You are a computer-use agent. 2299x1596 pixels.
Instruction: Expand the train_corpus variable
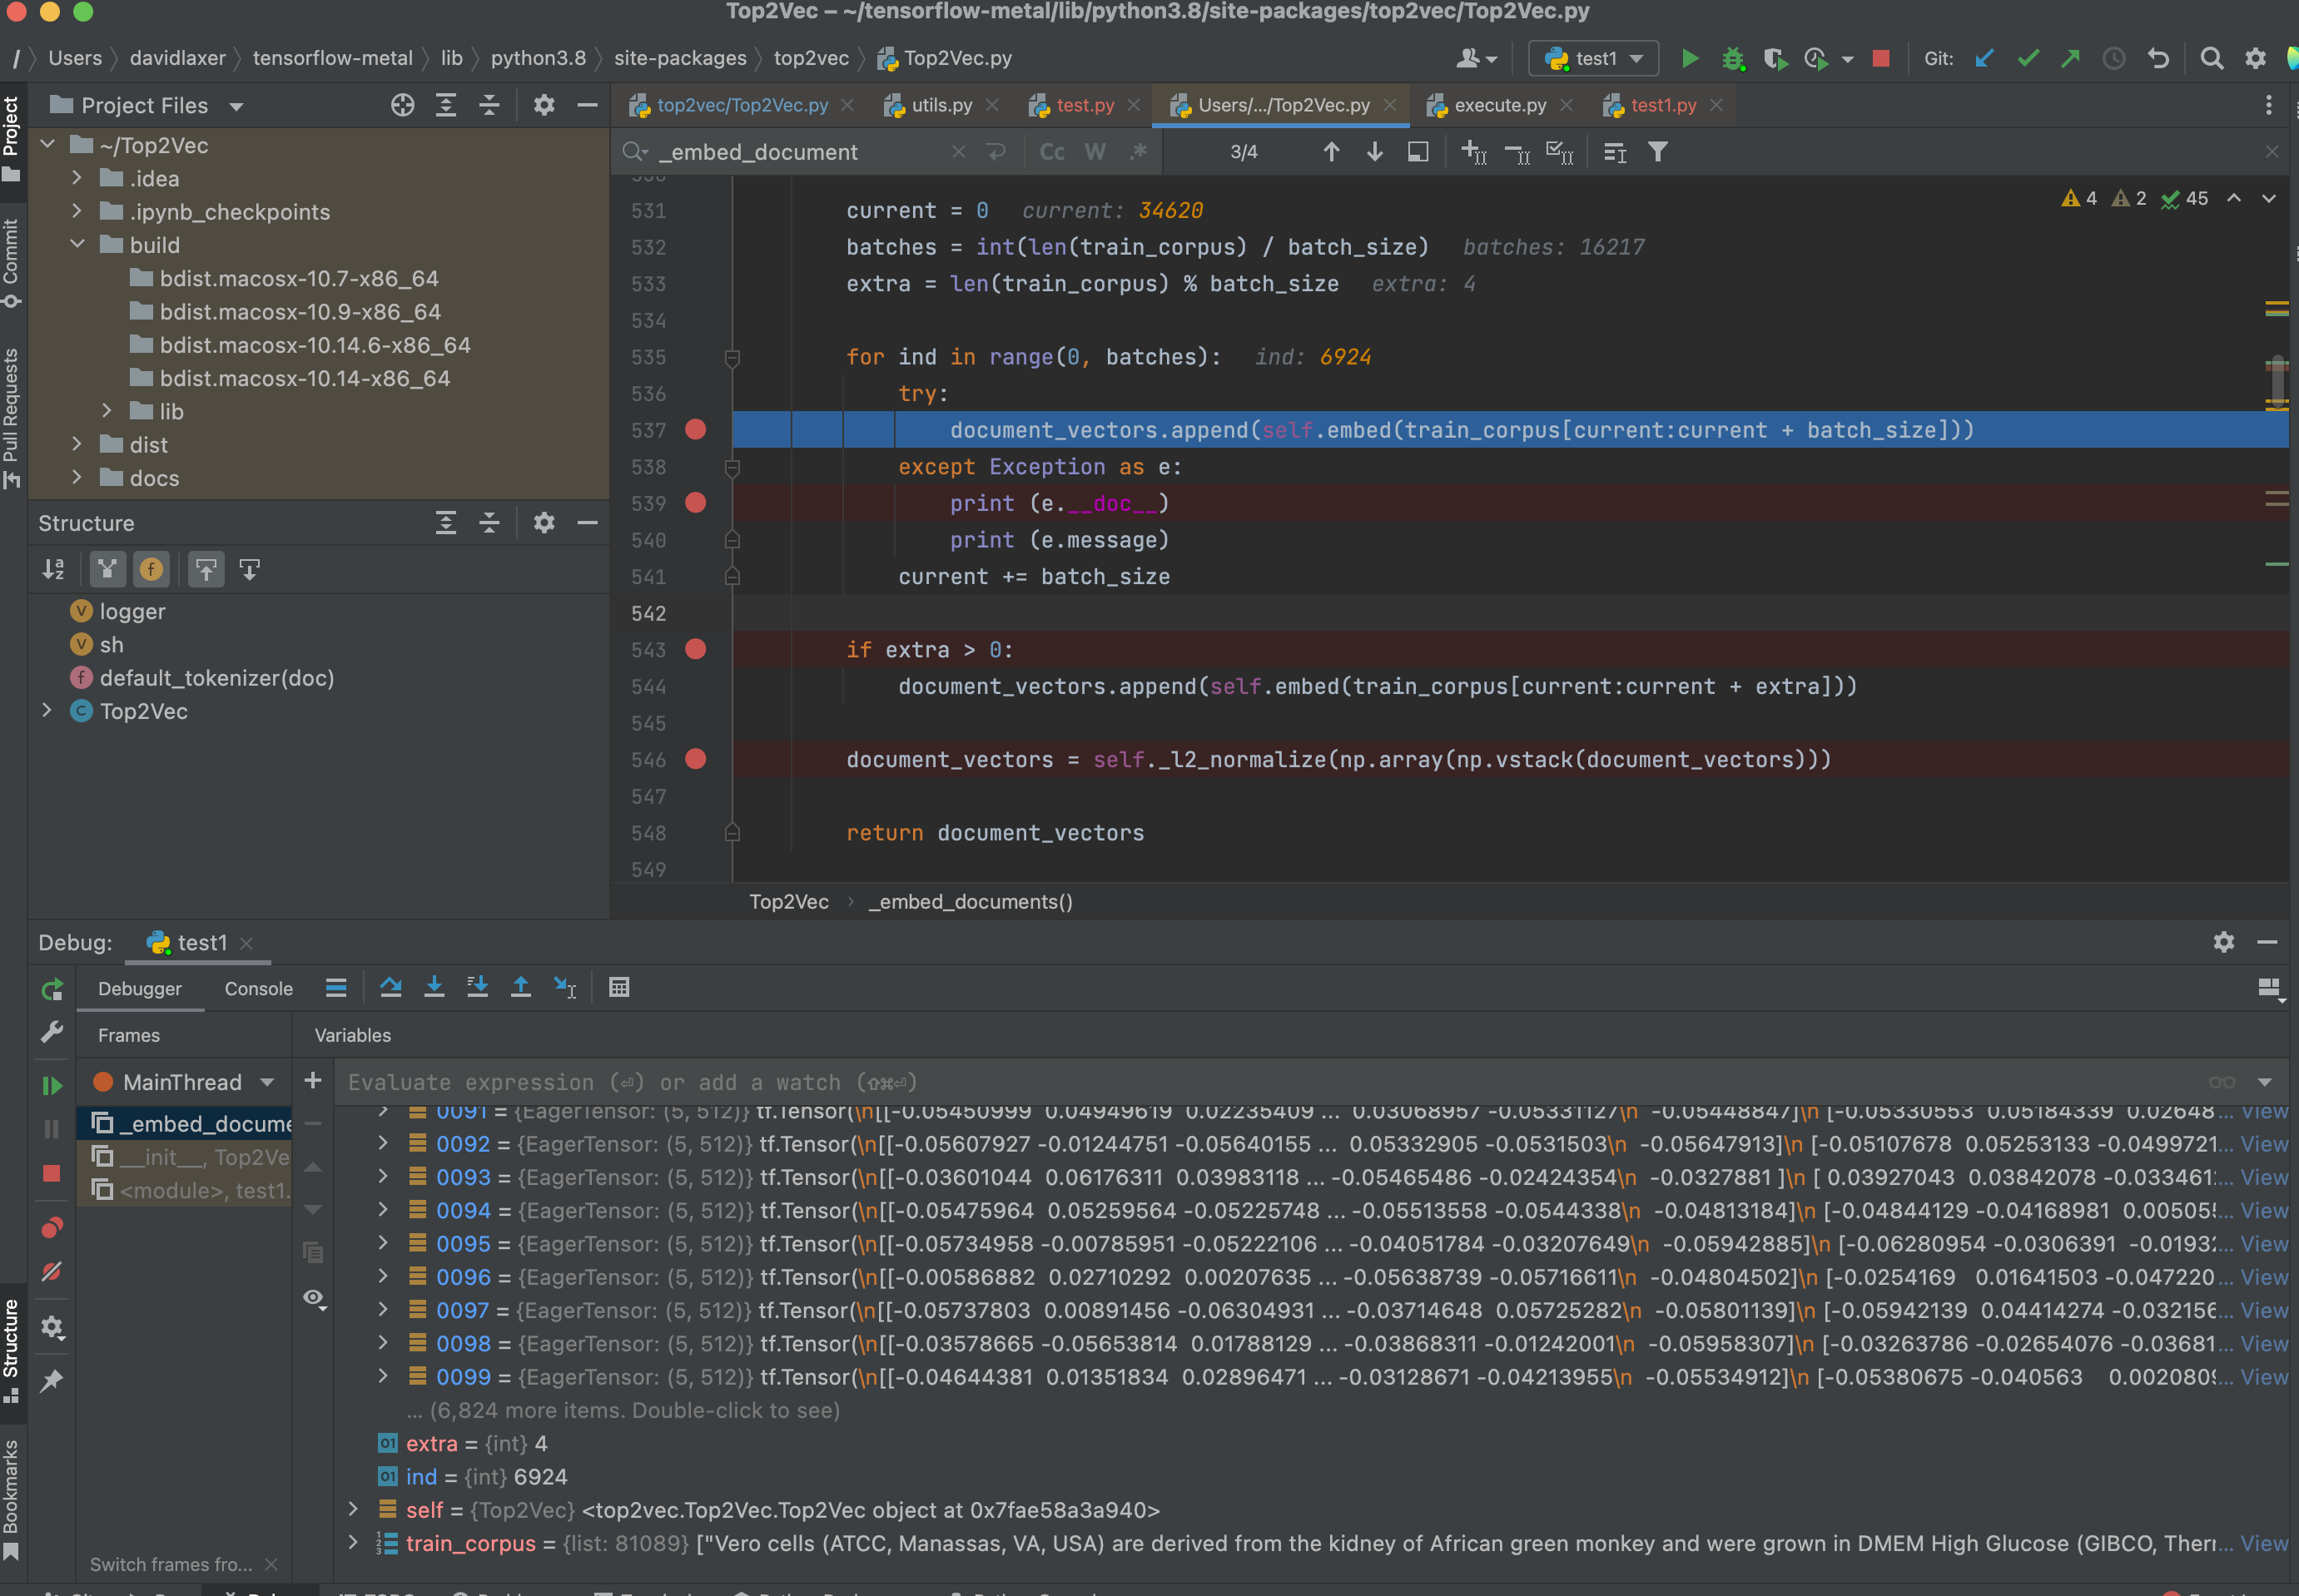point(353,1543)
